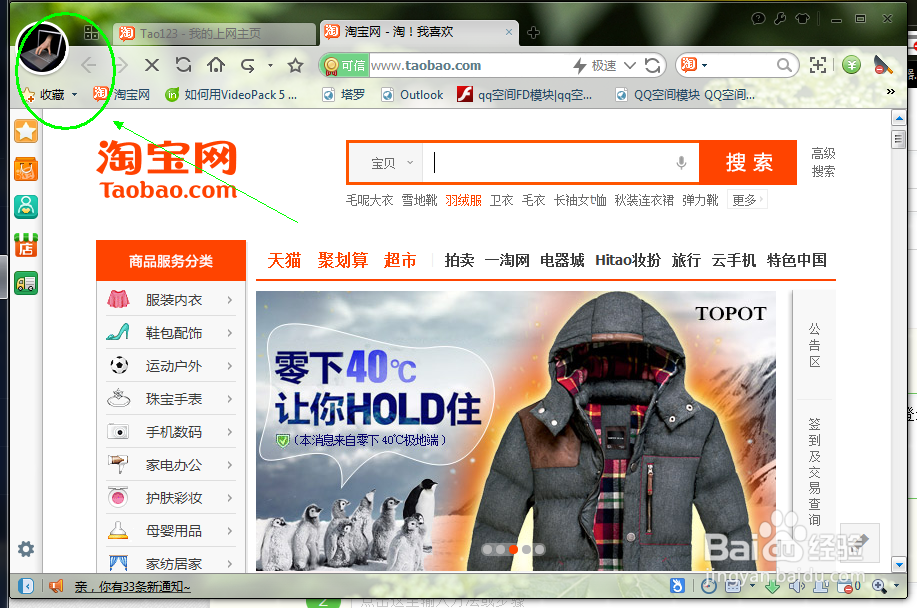
Task: Open the 聚划算 navigation tab
Action: (343, 260)
